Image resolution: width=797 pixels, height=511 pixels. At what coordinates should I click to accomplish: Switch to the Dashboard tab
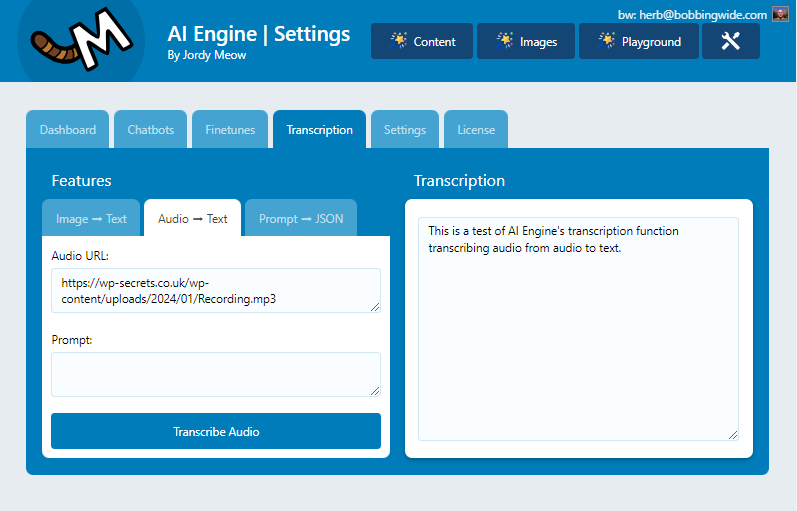pyautogui.click(x=68, y=130)
